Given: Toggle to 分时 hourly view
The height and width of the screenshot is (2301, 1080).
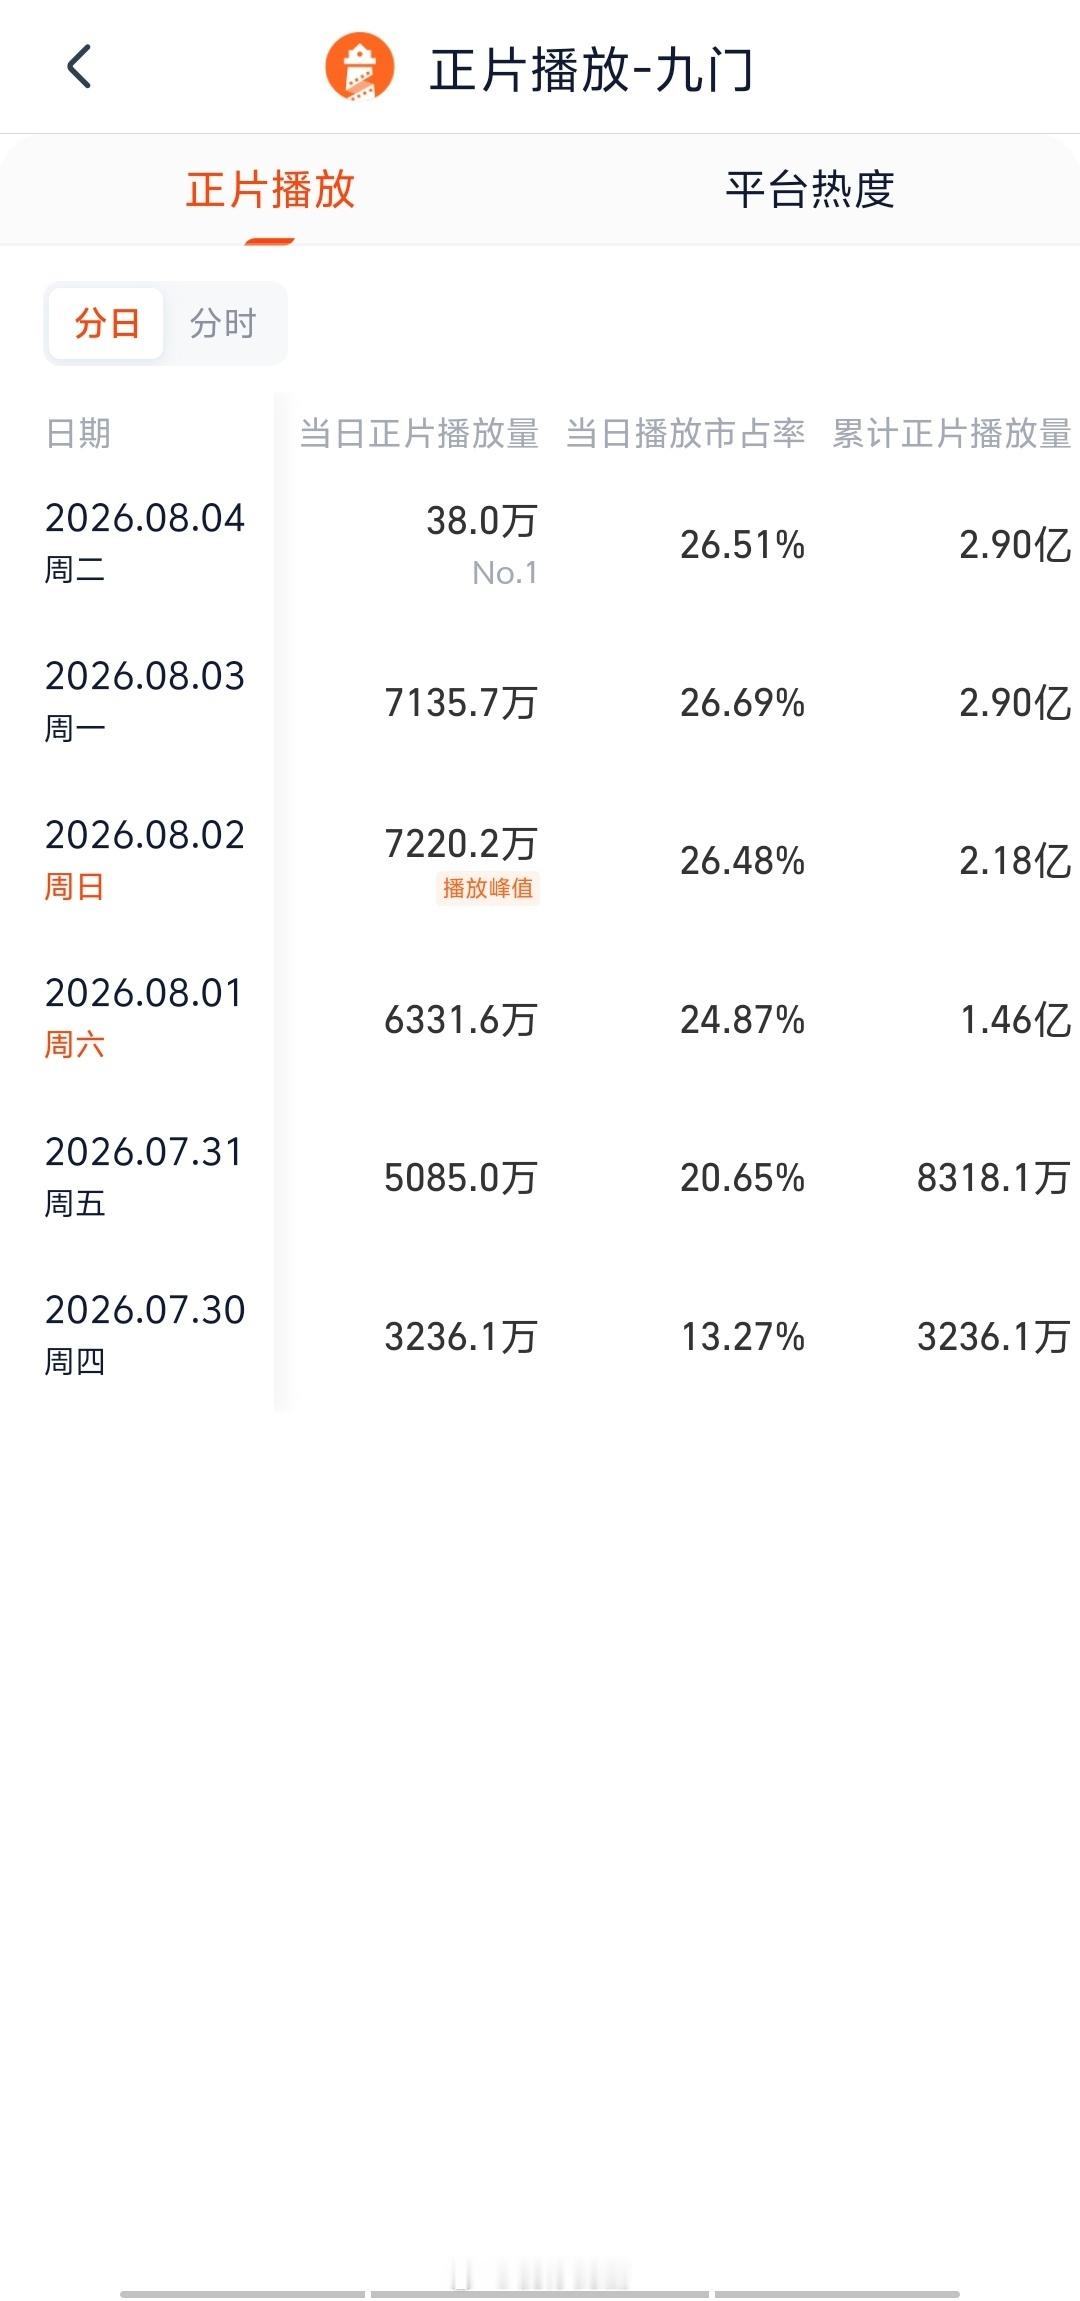Looking at the screenshot, I should point(224,323).
